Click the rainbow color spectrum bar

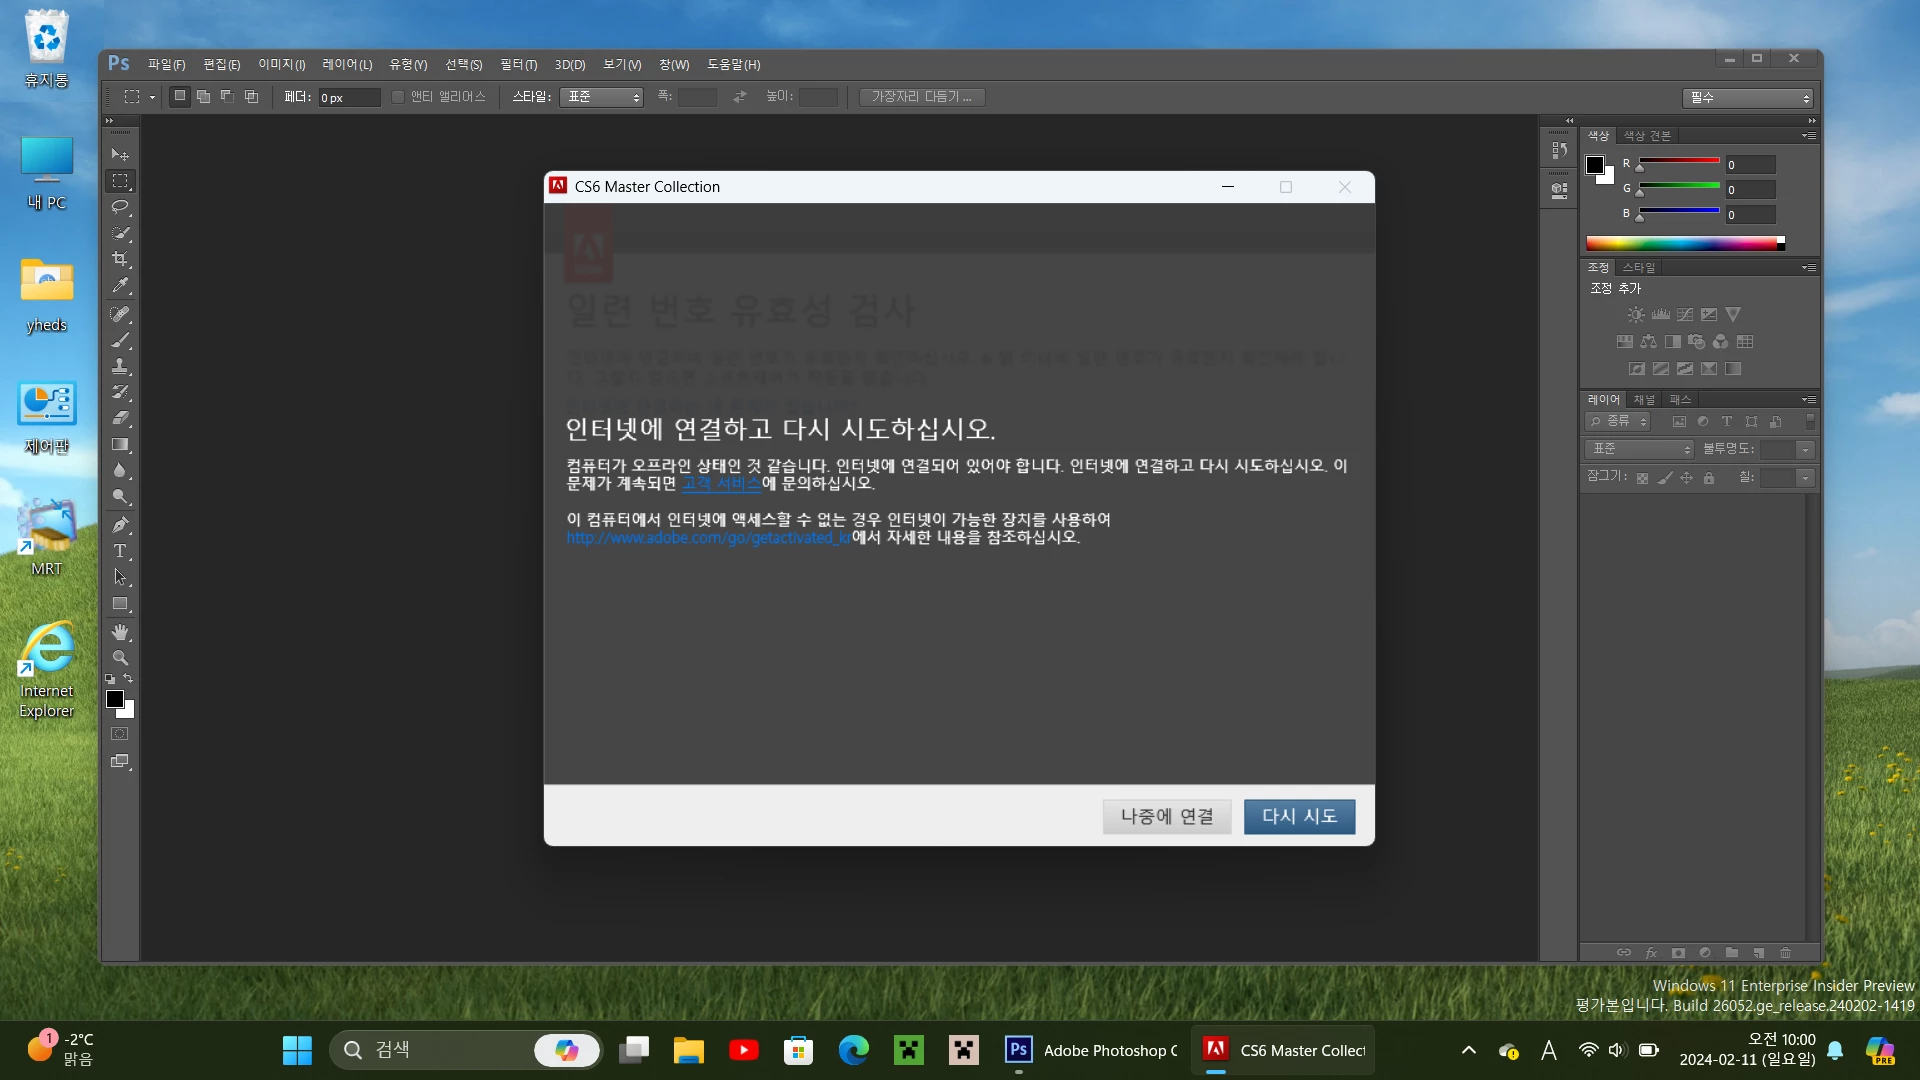point(1682,243)
